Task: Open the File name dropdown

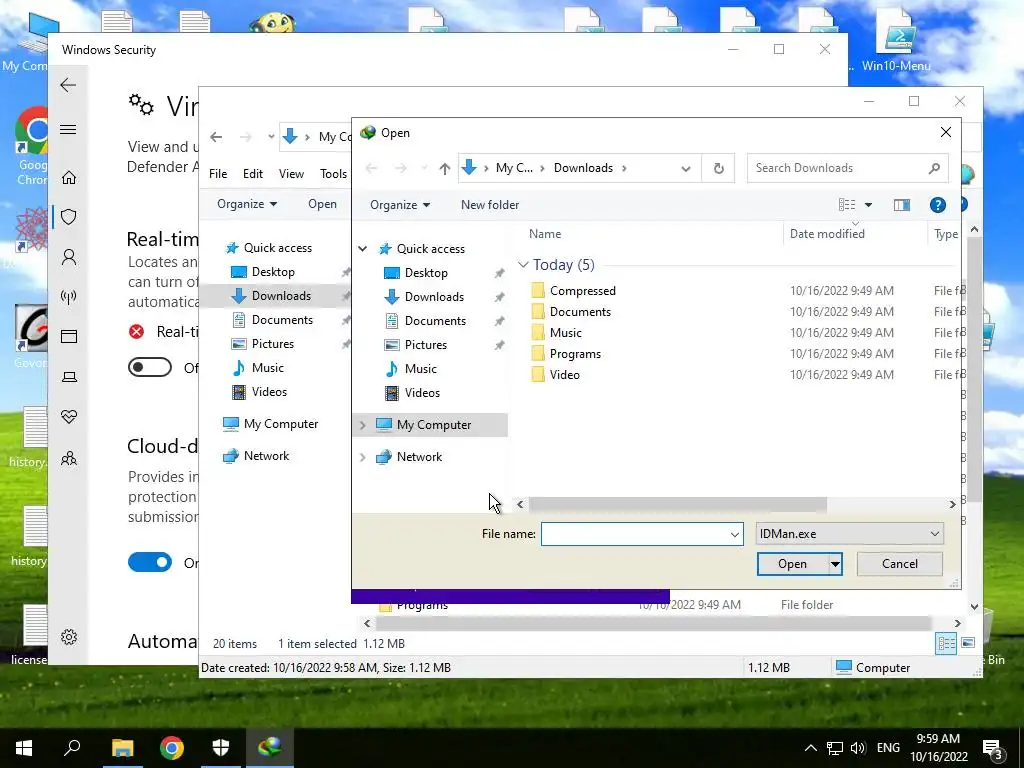Action: click(x=735, y=534)
